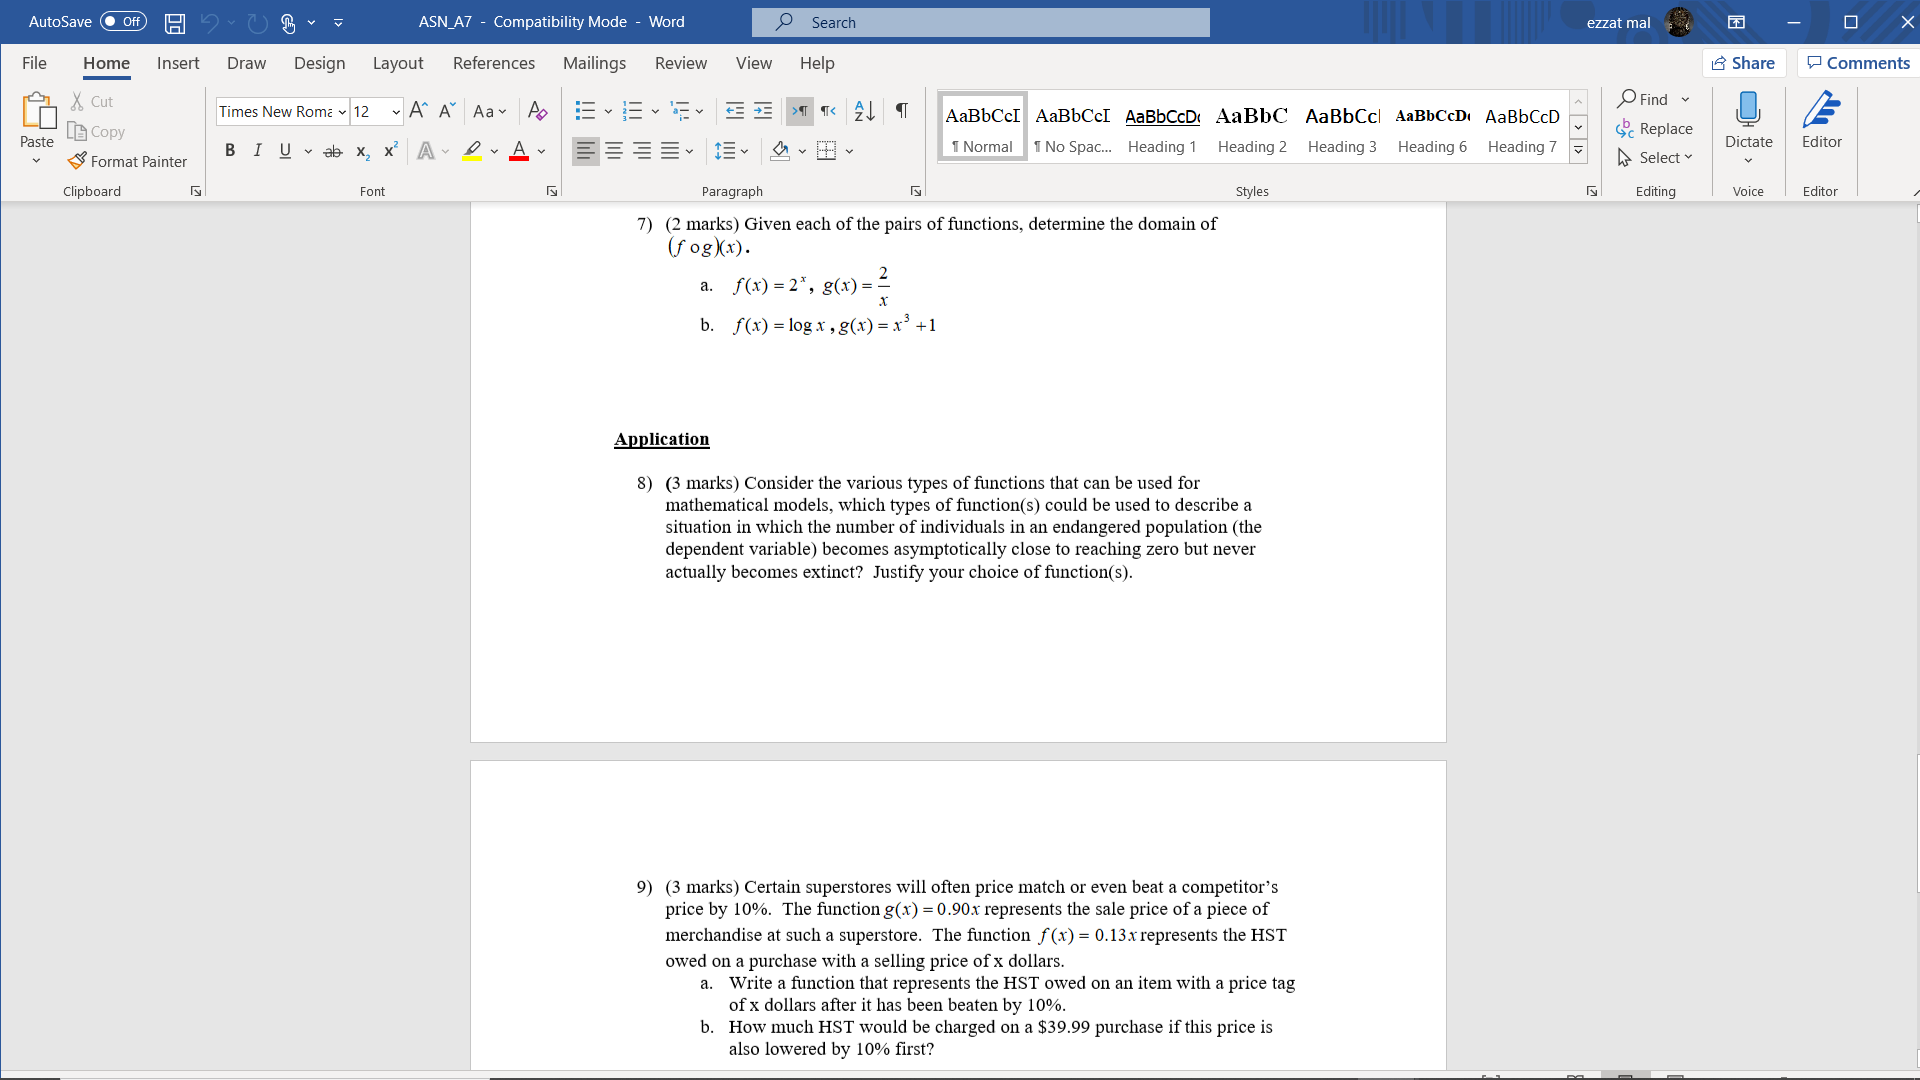Toggle Bold formatting
Screen dimensions: 1920x1080
pyautogui.click(x=230, y=151)
